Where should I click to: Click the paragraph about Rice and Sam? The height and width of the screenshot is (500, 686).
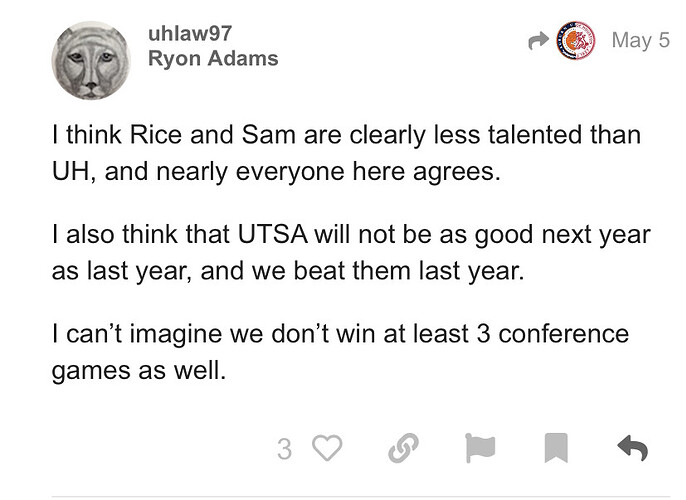pyautogui.click(x=346, y=153)
